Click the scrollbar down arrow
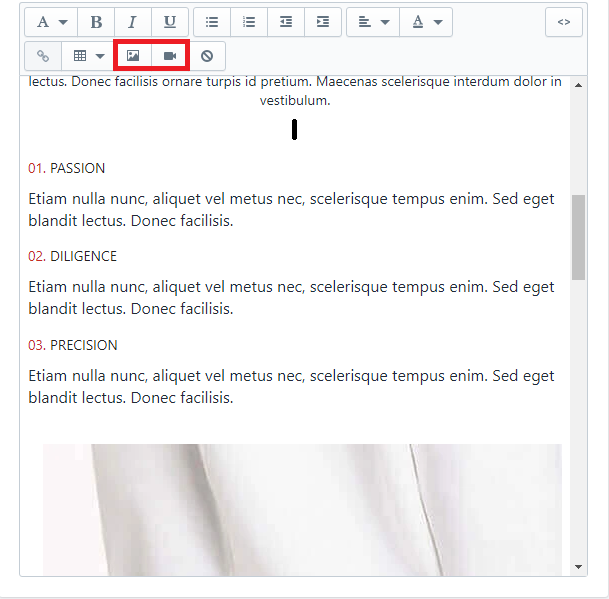The height and width of the screenshot is (599, 609). (x=578, y=567)
